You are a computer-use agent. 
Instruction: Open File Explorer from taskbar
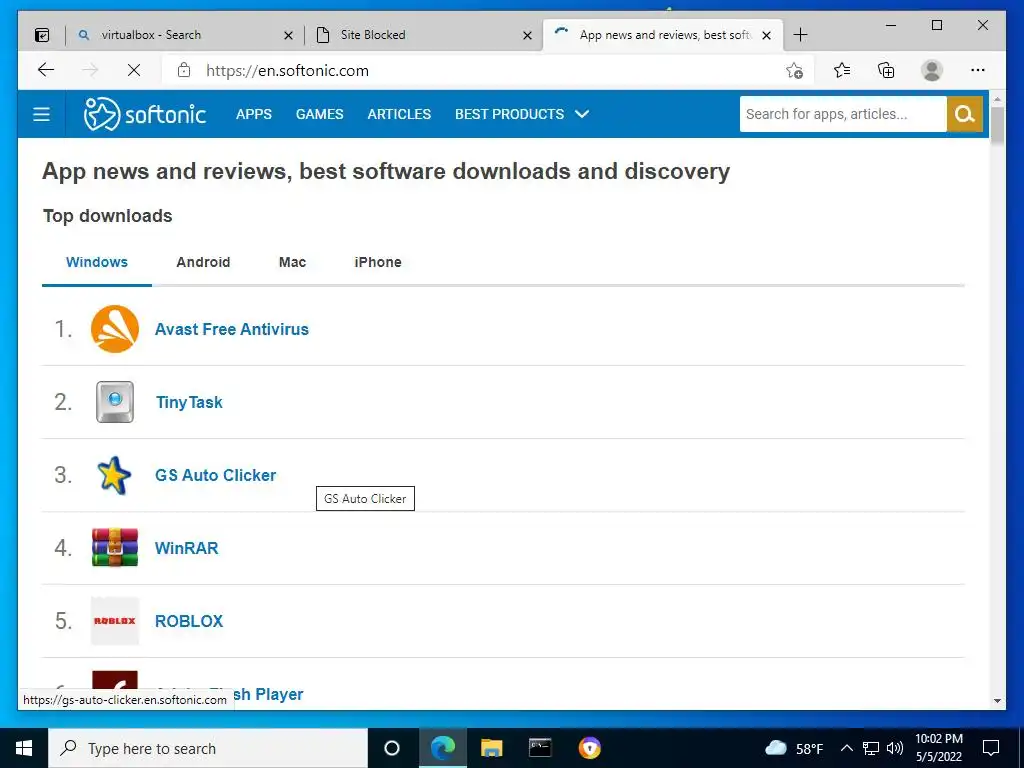coord(492,748)
